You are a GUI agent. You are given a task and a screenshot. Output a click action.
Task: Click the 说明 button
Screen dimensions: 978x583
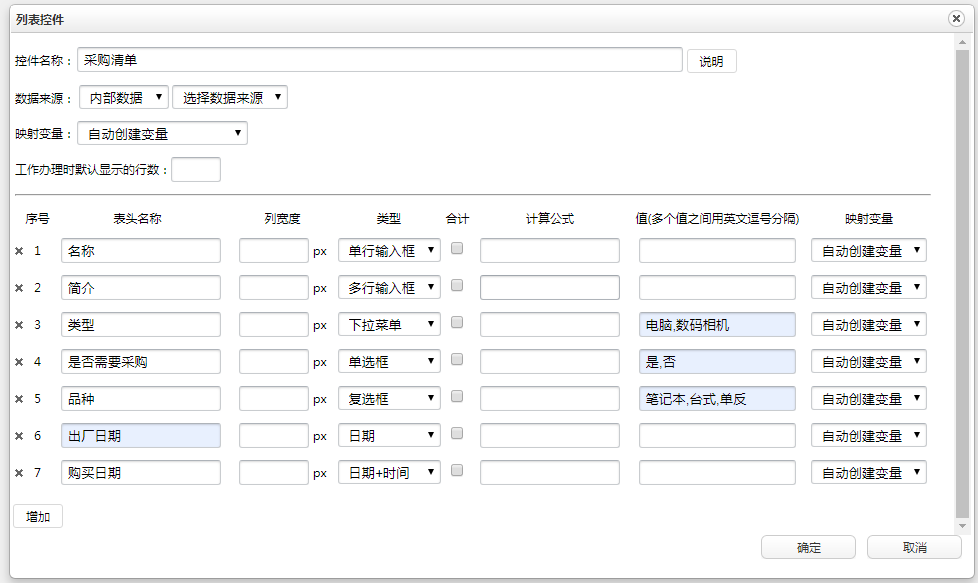tap(711, 61)
